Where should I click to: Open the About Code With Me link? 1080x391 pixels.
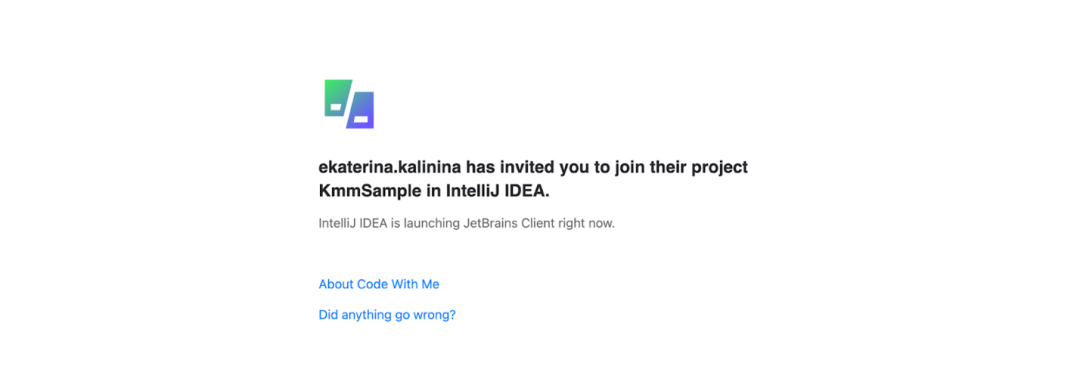click(379, 284)
